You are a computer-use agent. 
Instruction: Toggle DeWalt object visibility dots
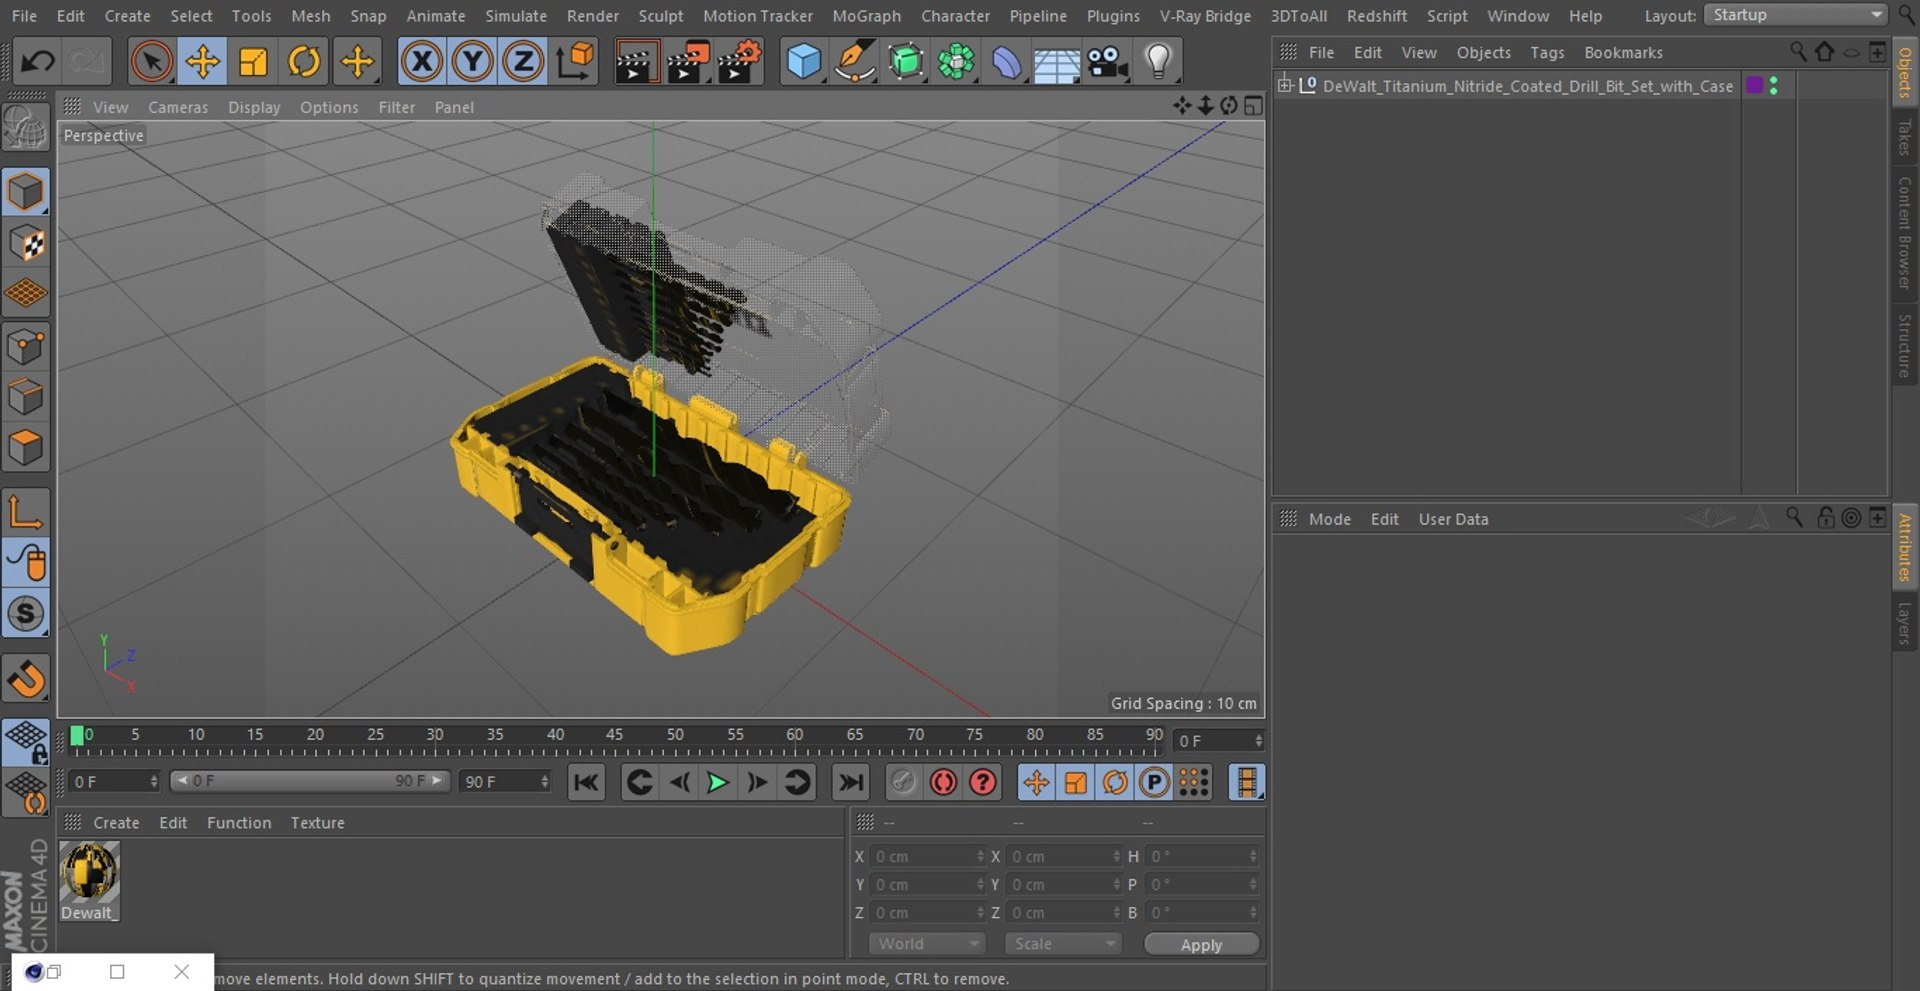[1773, 86]
